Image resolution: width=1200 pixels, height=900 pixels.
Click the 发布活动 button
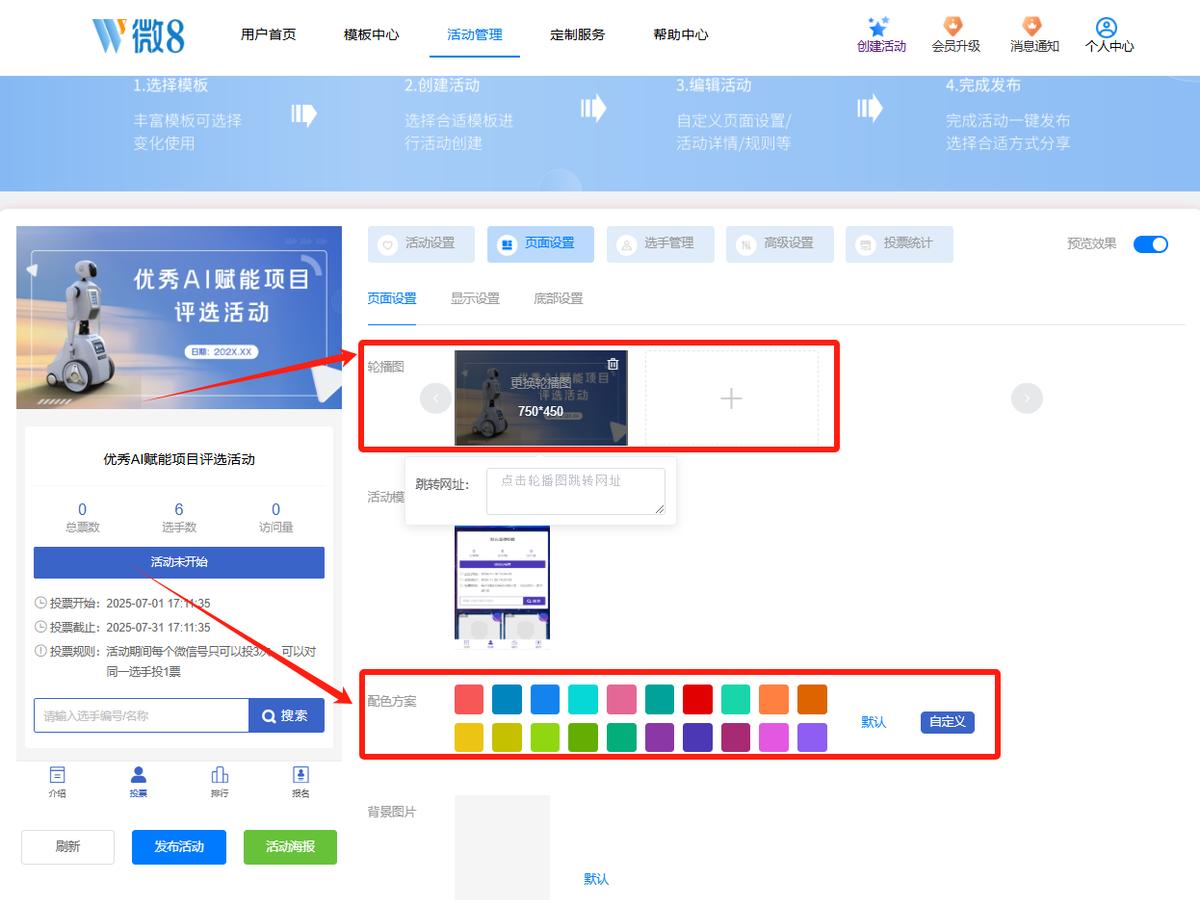(179, 847)
